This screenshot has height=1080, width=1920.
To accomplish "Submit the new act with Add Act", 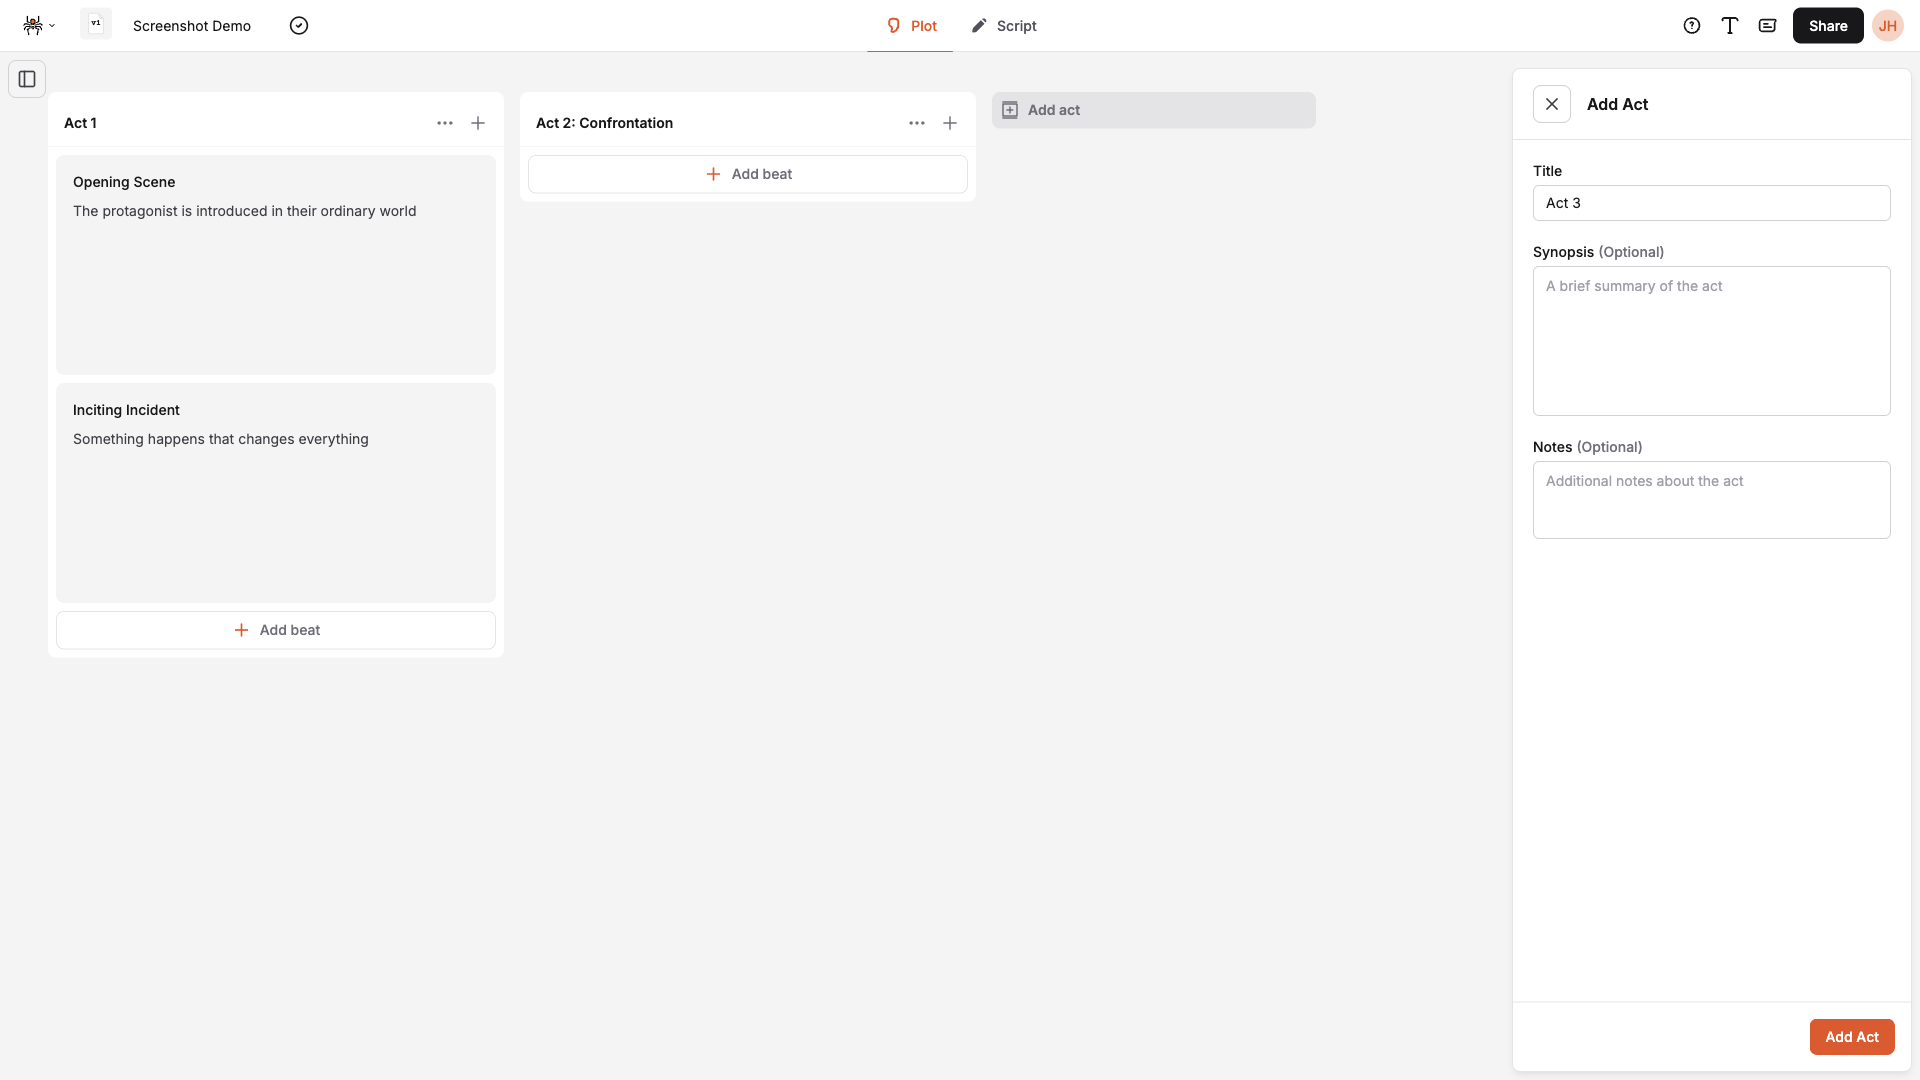I will (x=1852, y=1037).
